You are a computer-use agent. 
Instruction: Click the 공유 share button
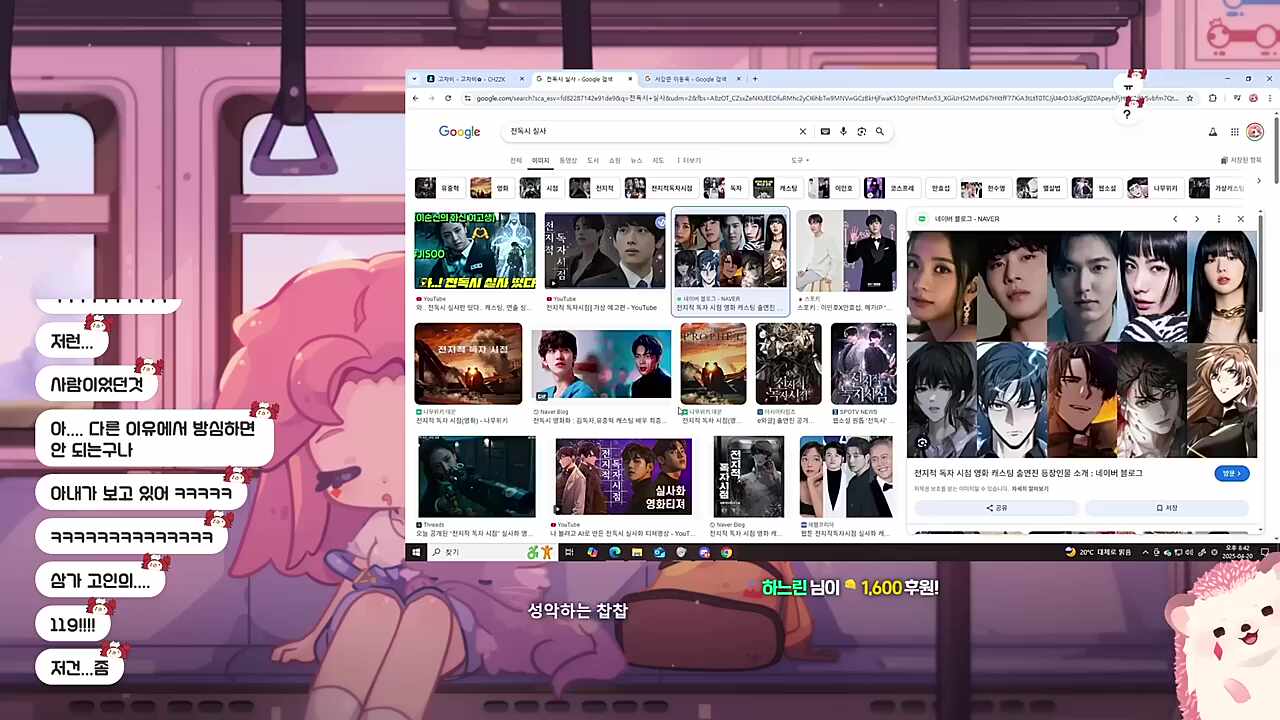(996, 508)
